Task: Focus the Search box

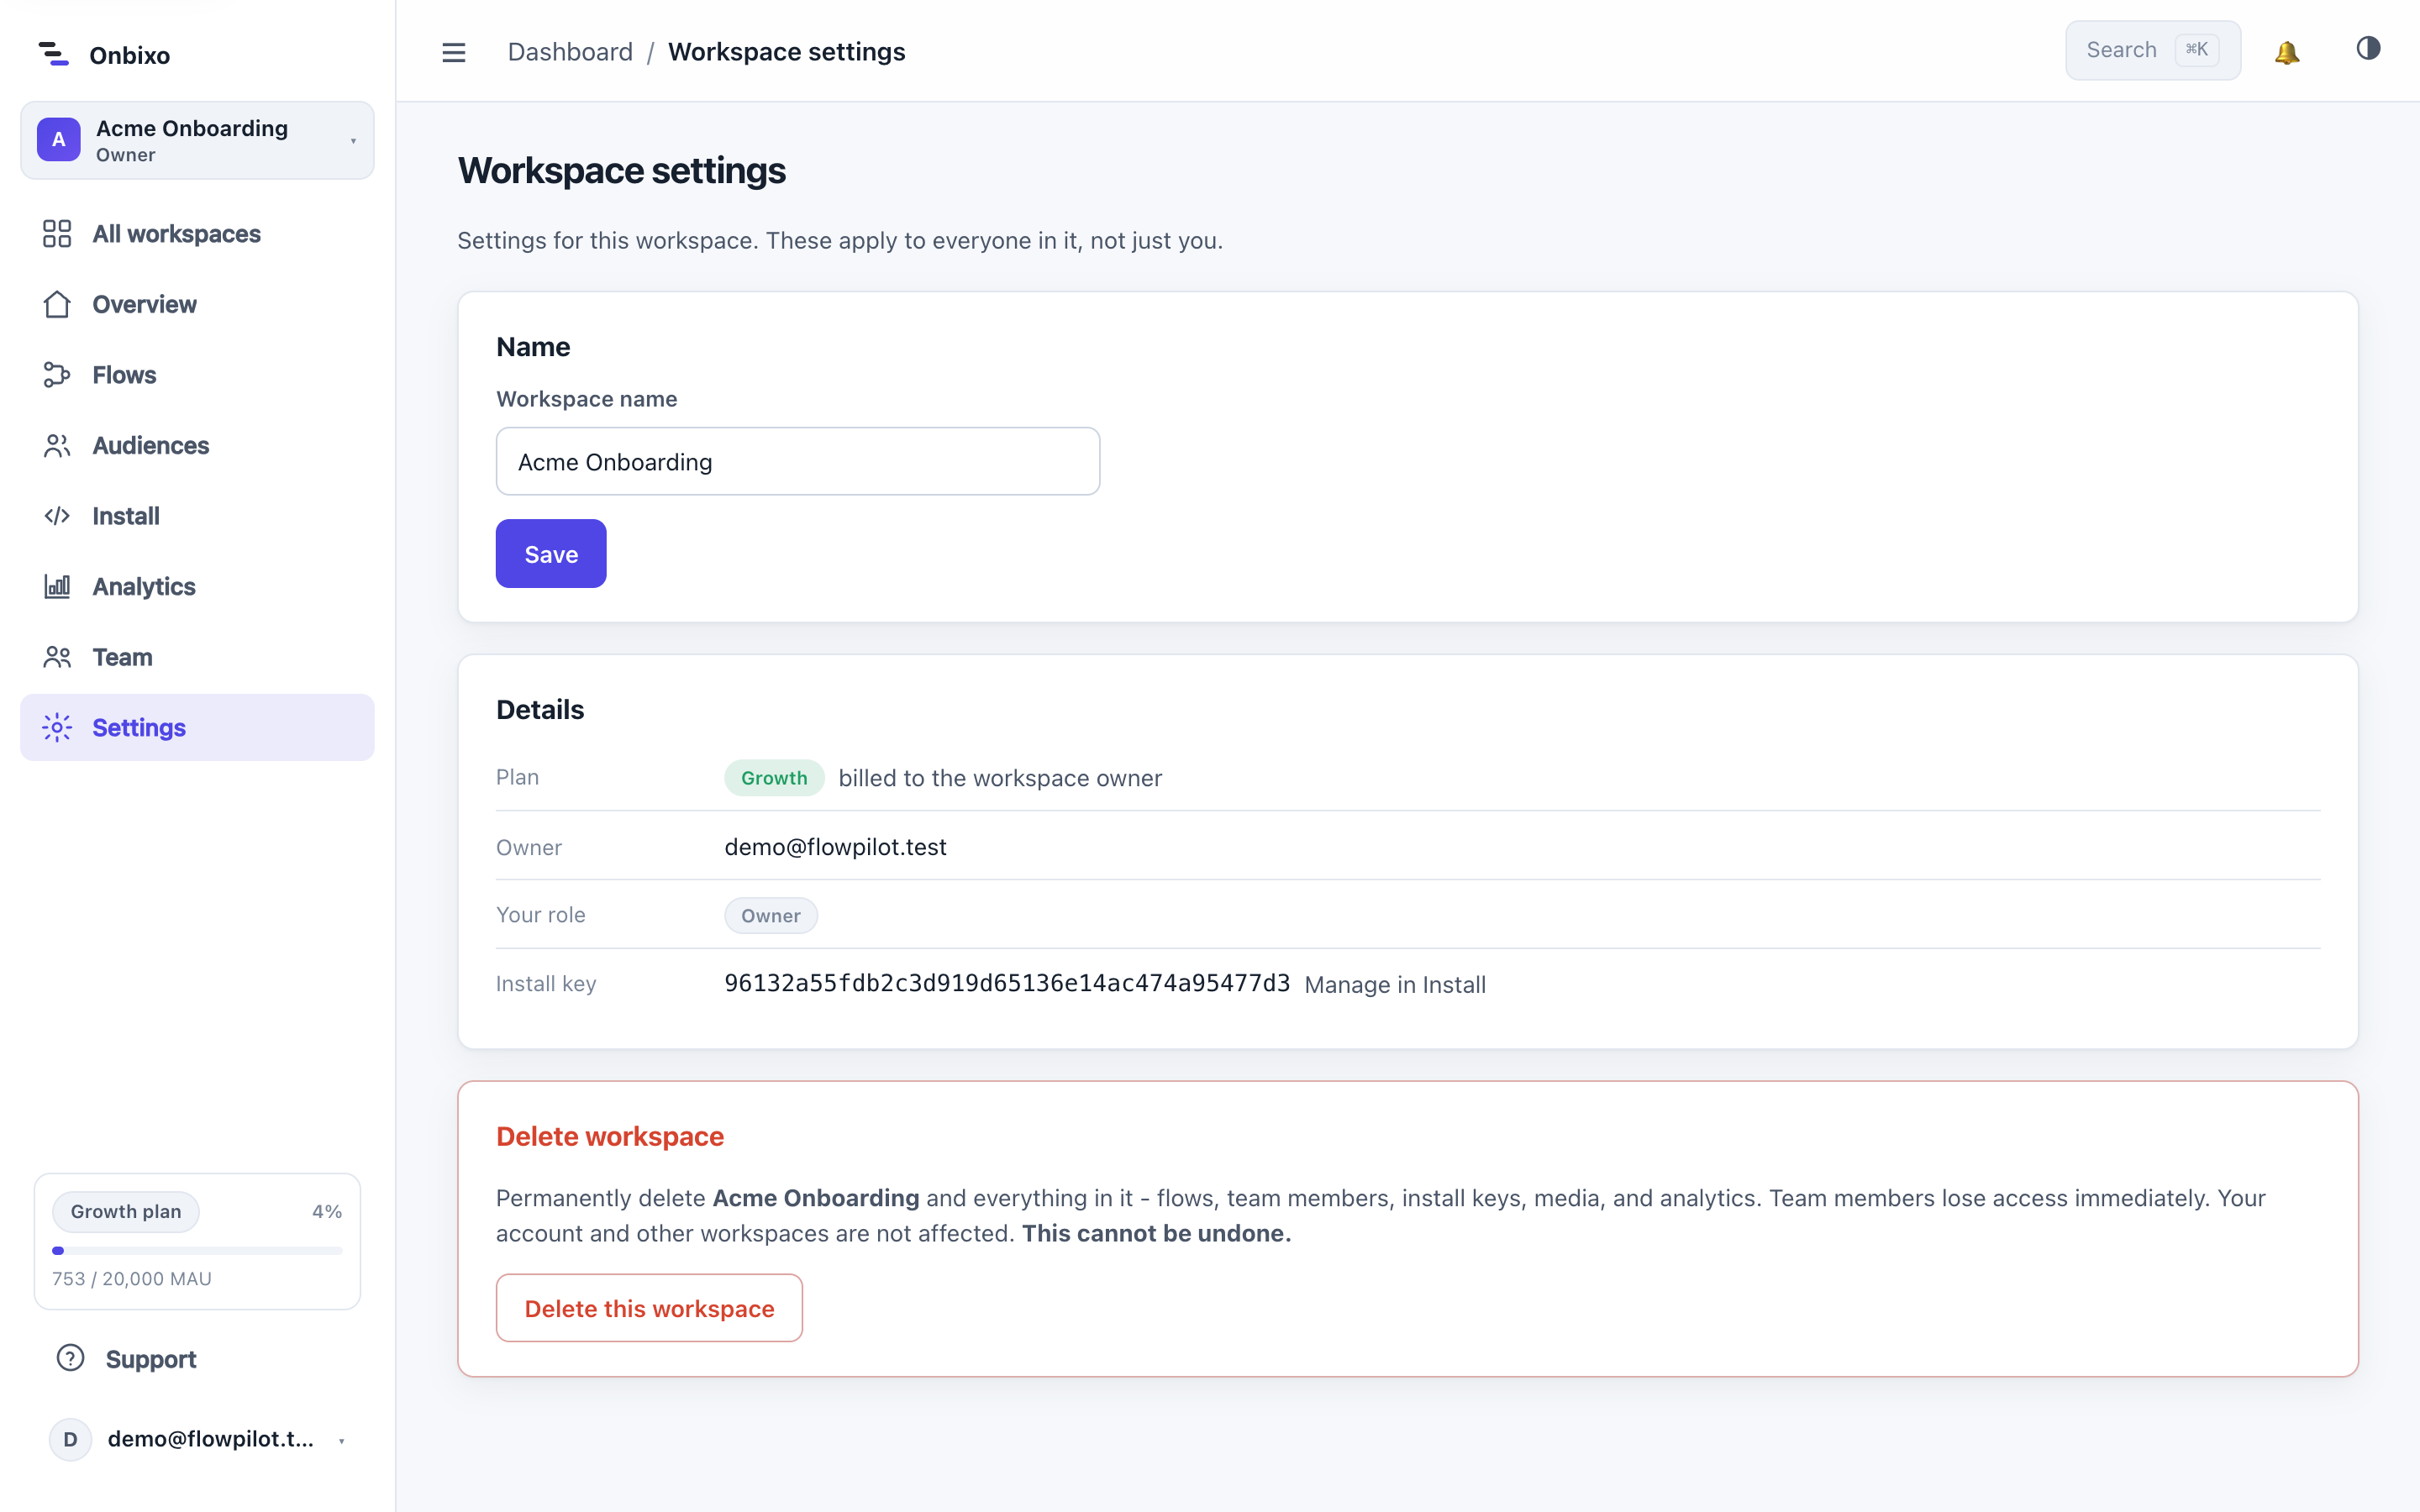Action: click(2153, 50)
